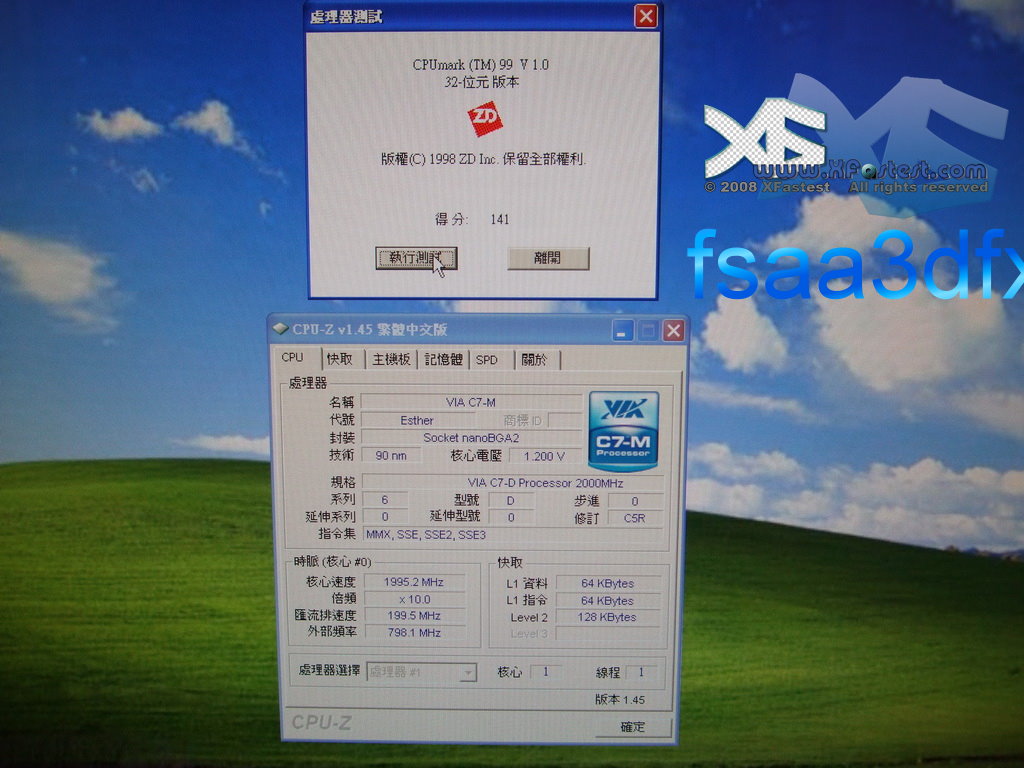
Task: Click the 版本 1.45 version label
Action: (x=620, y=699)
